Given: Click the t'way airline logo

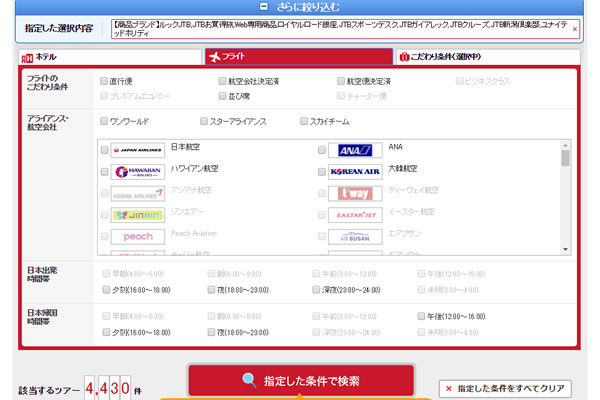Looking at the screenshot, I should [x=355, y=194].
